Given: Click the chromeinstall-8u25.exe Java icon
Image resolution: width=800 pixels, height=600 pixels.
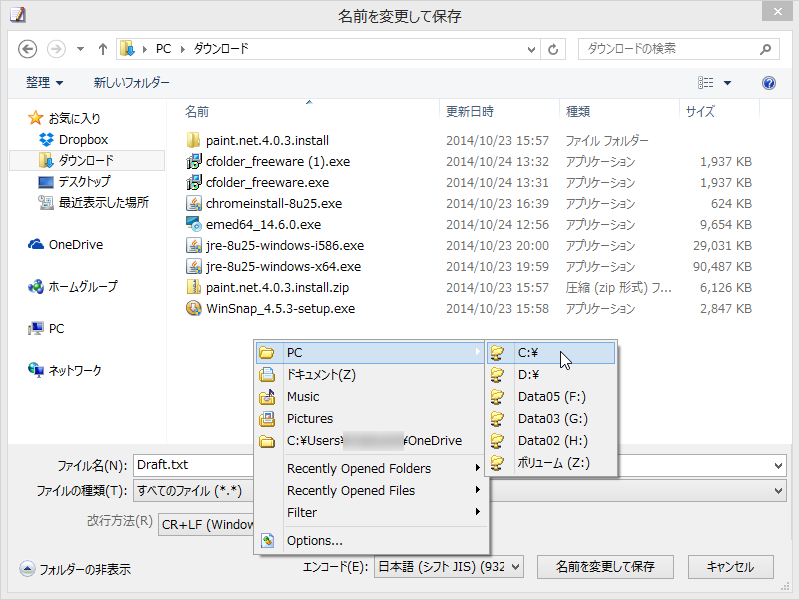Looking at the screenshot, I should point(193,204).
